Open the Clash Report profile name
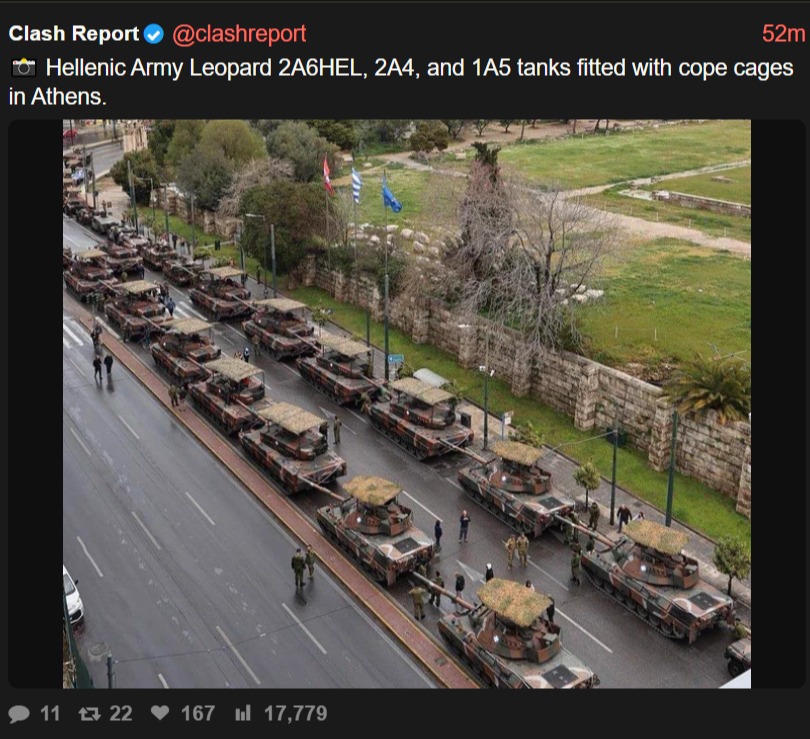Screen dimensions: 810x739 74,34
